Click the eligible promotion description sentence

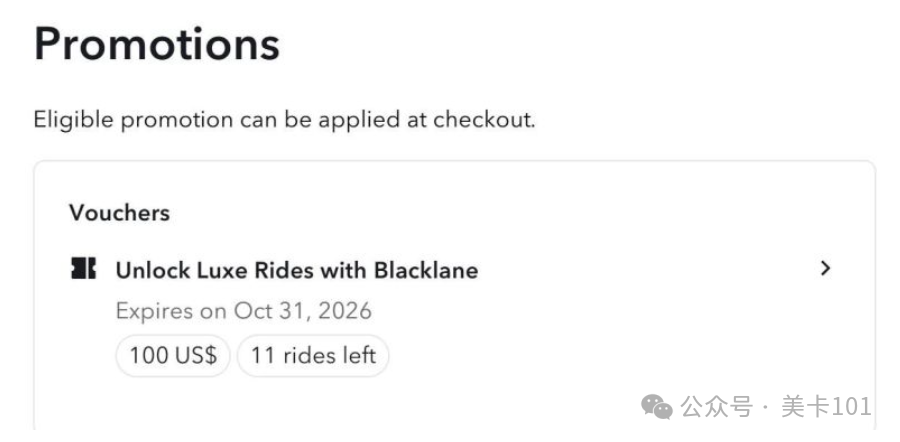coord(285,120)
